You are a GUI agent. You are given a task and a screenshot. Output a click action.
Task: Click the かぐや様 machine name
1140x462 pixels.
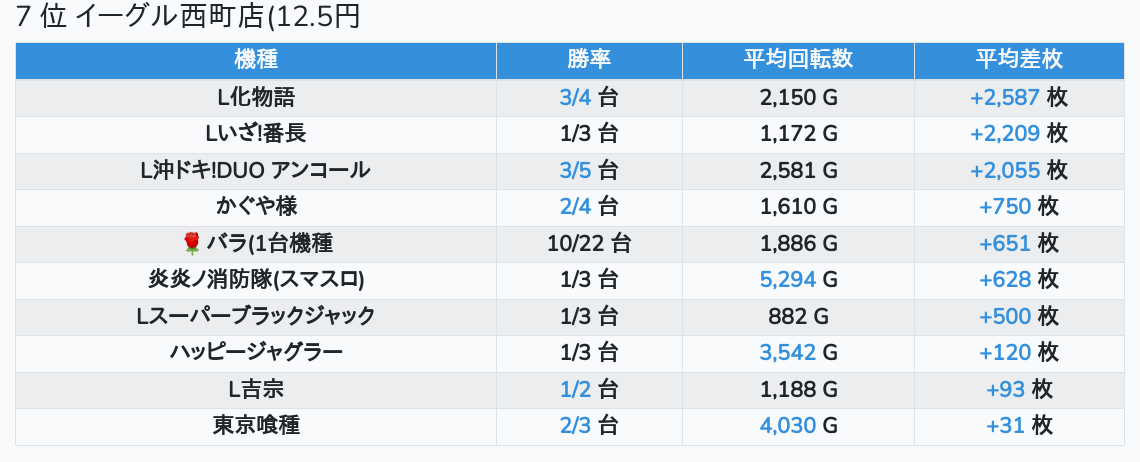click(256, 207)
